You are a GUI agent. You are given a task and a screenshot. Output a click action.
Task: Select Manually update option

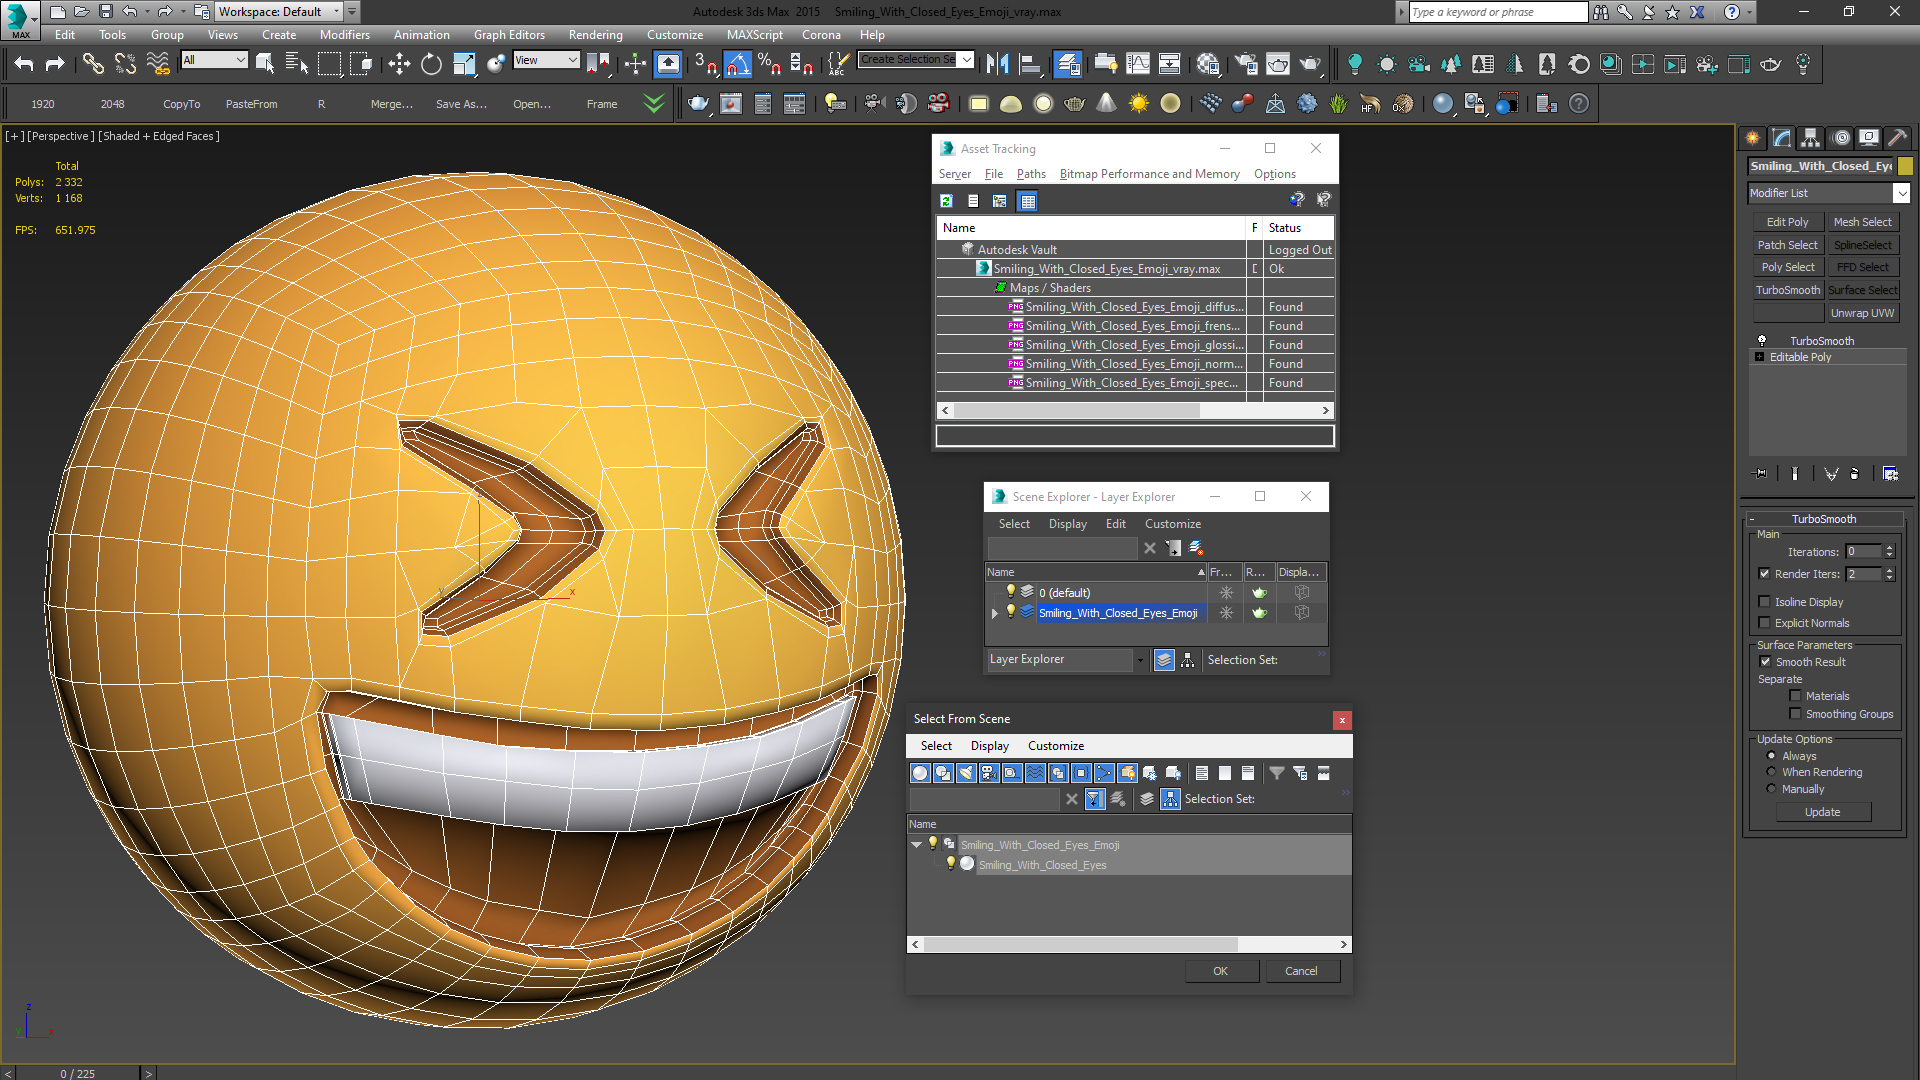point(1771,789)
